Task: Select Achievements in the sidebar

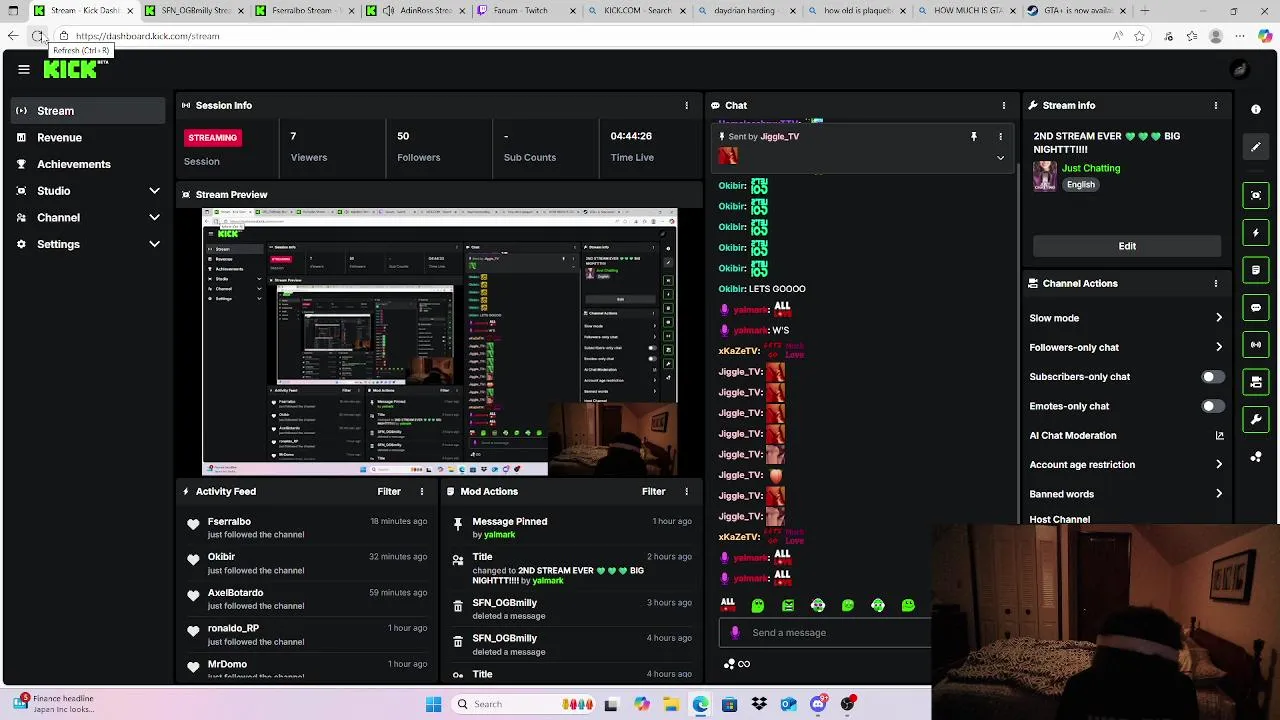Action: (88, 164)
